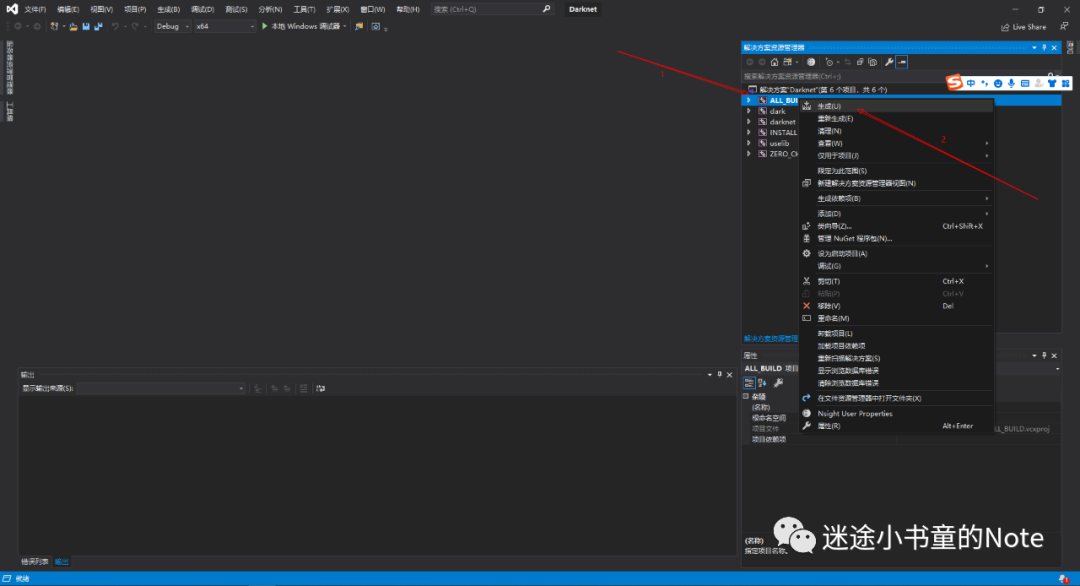Click the New Project toolbar icon
The height and width of the screenshot is (586, 1080).
(x=54, y=26)
